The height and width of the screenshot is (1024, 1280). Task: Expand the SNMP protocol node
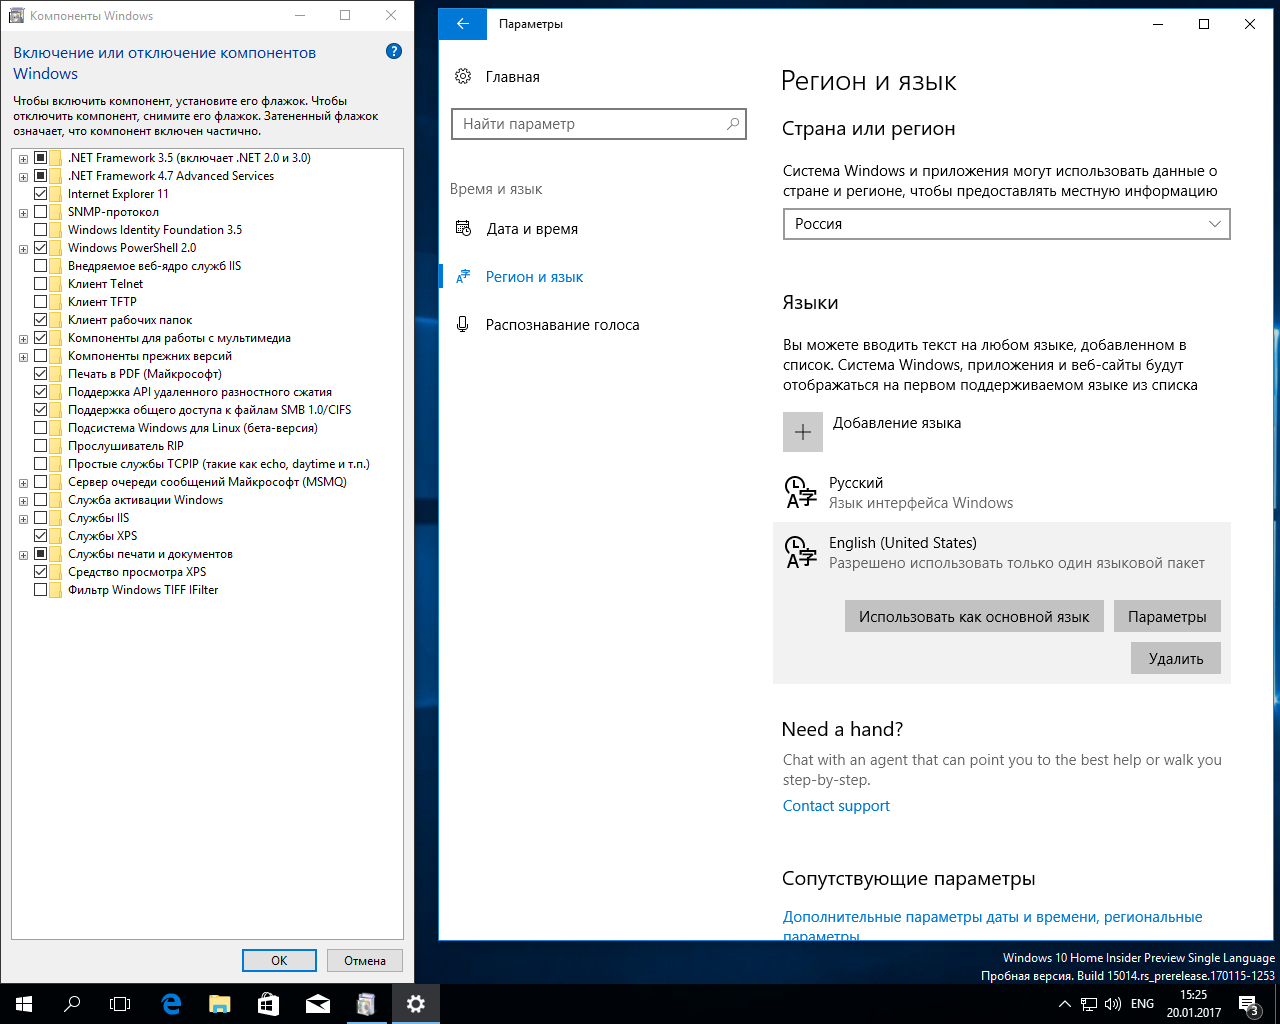click(24, 212)
